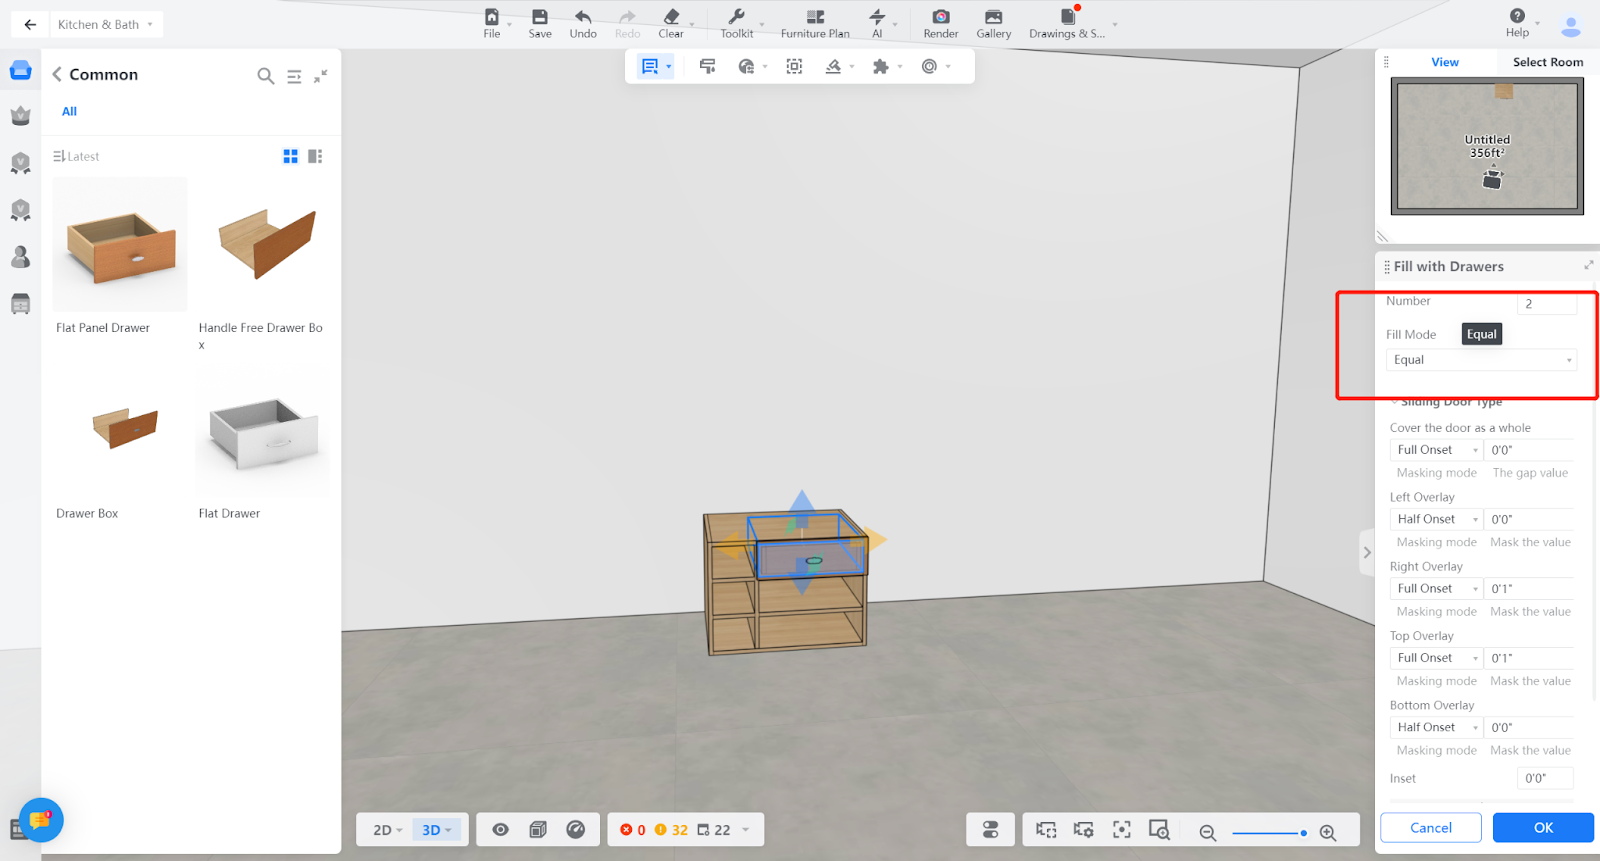This screenshot has width=1600, height=861.
Task: Switch catalog to list view
Action: click(x=315, y=156)
